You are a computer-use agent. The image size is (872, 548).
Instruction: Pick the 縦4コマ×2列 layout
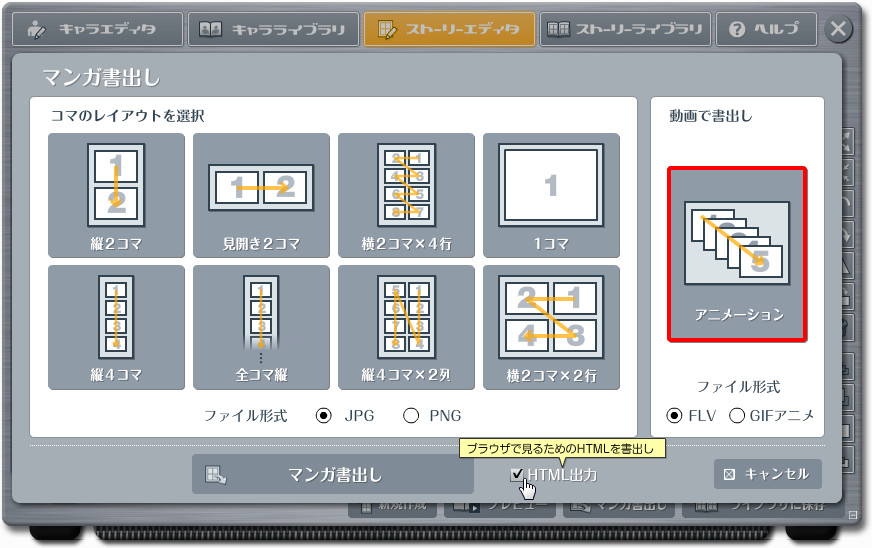[407, 328]
